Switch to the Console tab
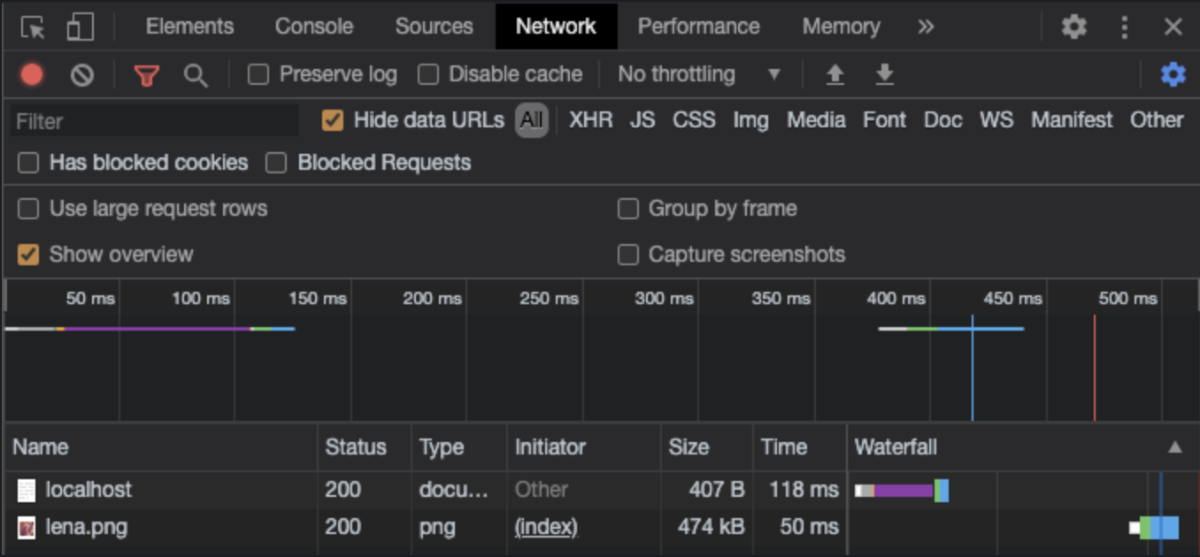Screen dimensions: 1200x557 click(314, 27)
